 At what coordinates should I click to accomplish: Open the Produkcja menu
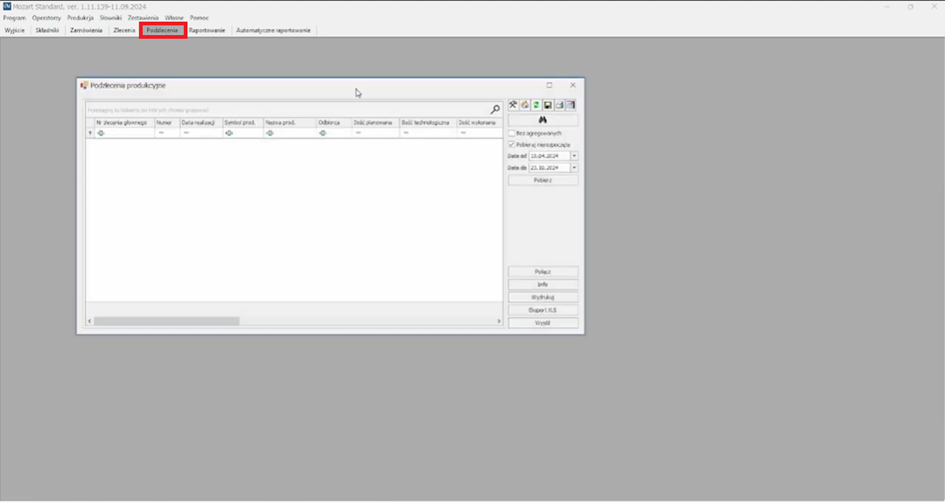pyautogui.click(x=80, y=18)
